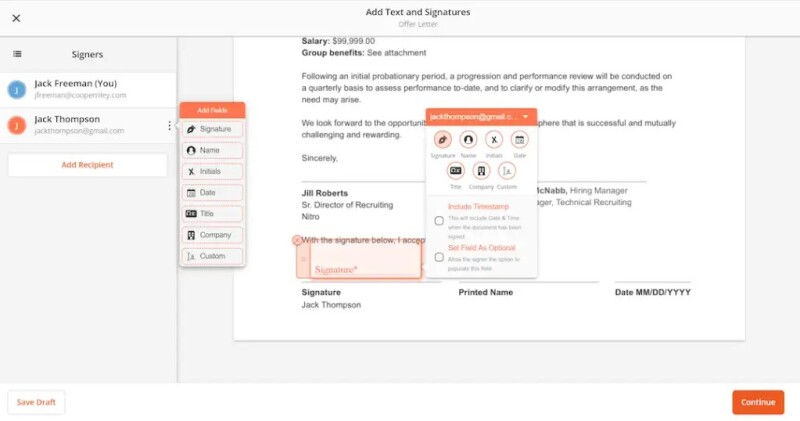Open Jack Thompson's three-dot options menu
Viewport: 800px width, 421px height.
point(169,126)
